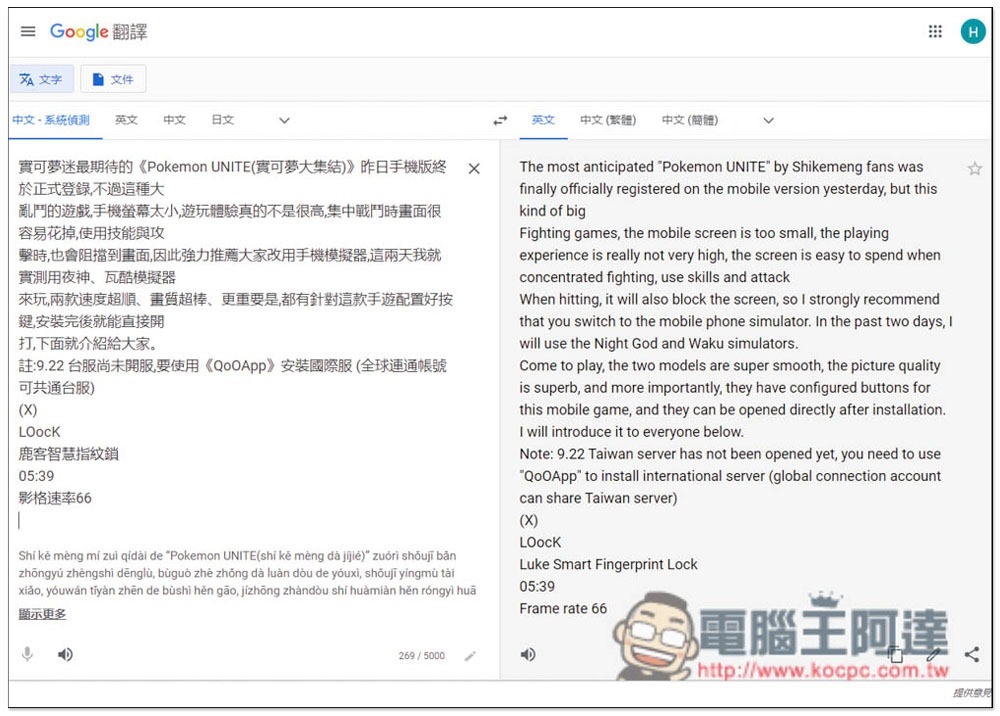Choose 日文 as source language
Screen dimensions: 1000x716
(223, 120)
